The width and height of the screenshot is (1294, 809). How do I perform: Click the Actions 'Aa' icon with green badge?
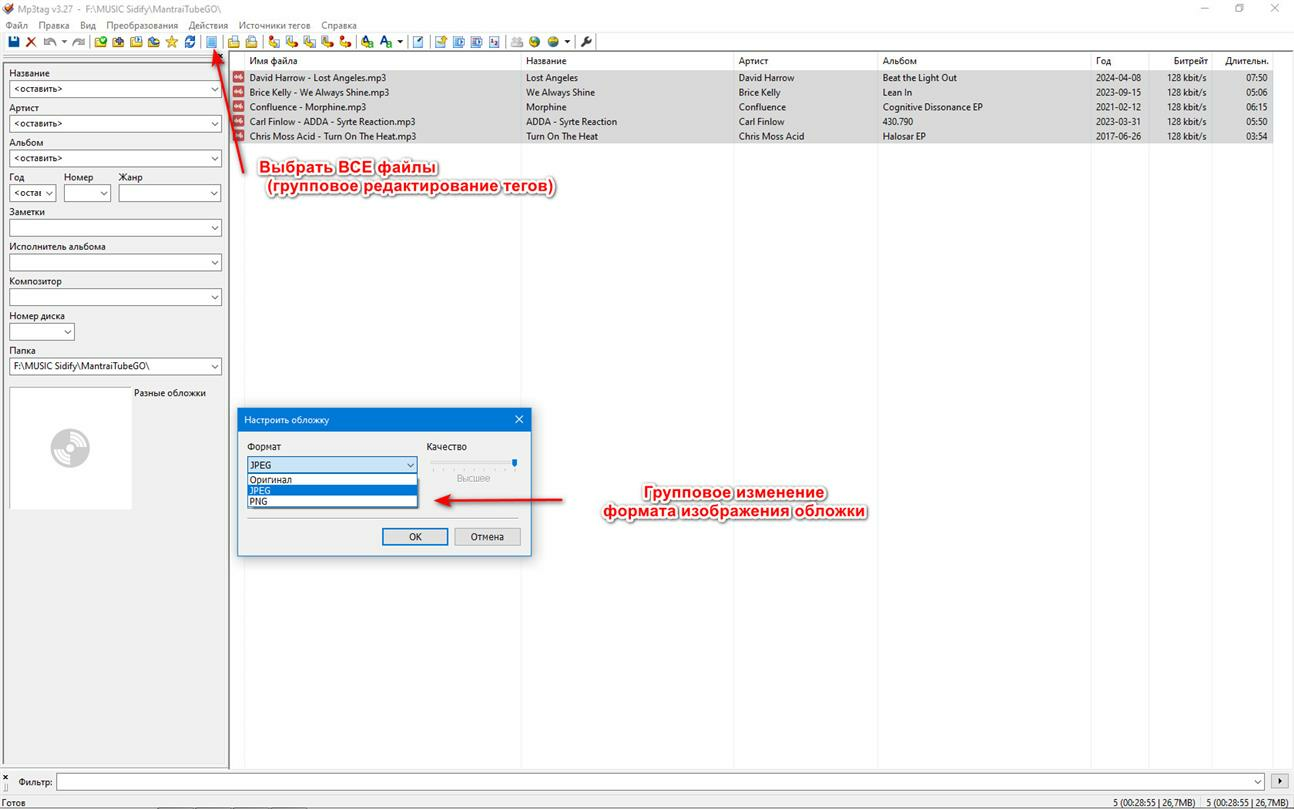point(367,42)
